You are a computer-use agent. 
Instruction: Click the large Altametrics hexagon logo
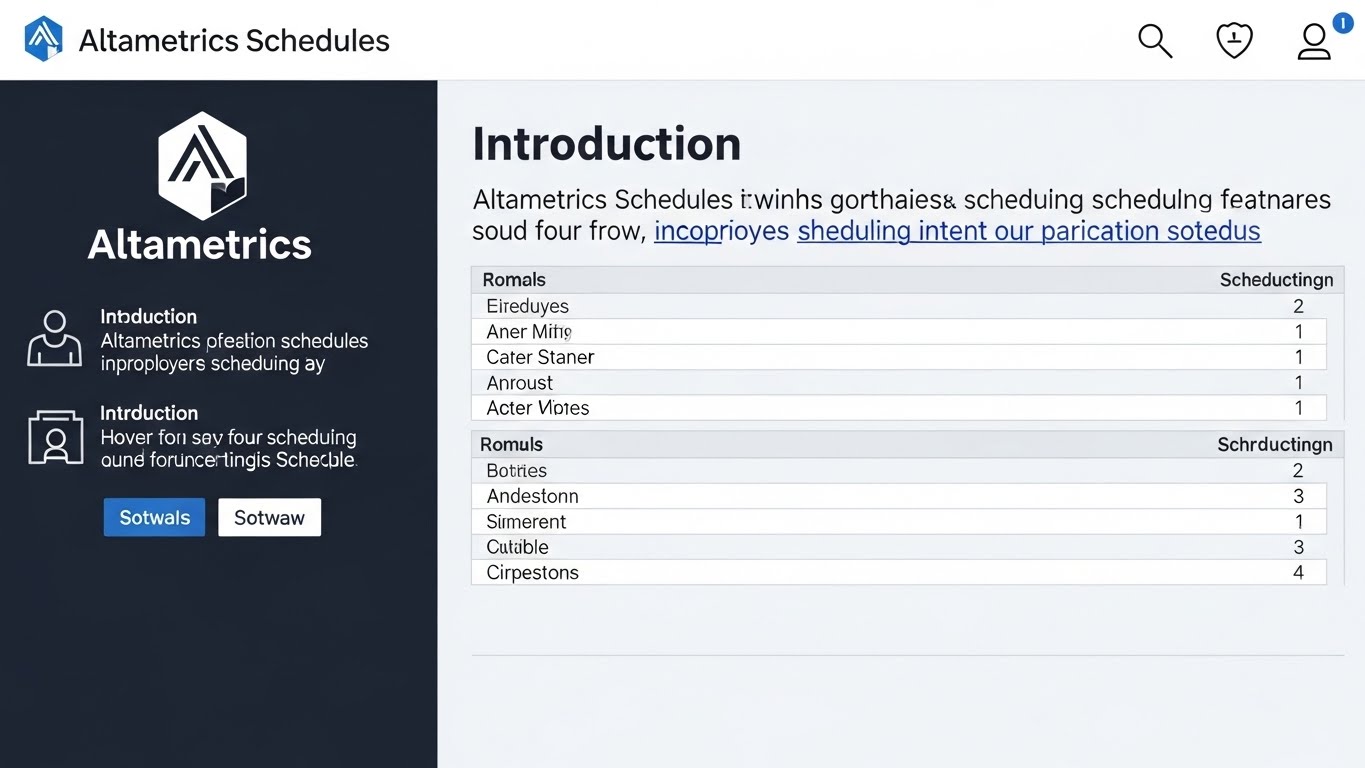[202, 165]
